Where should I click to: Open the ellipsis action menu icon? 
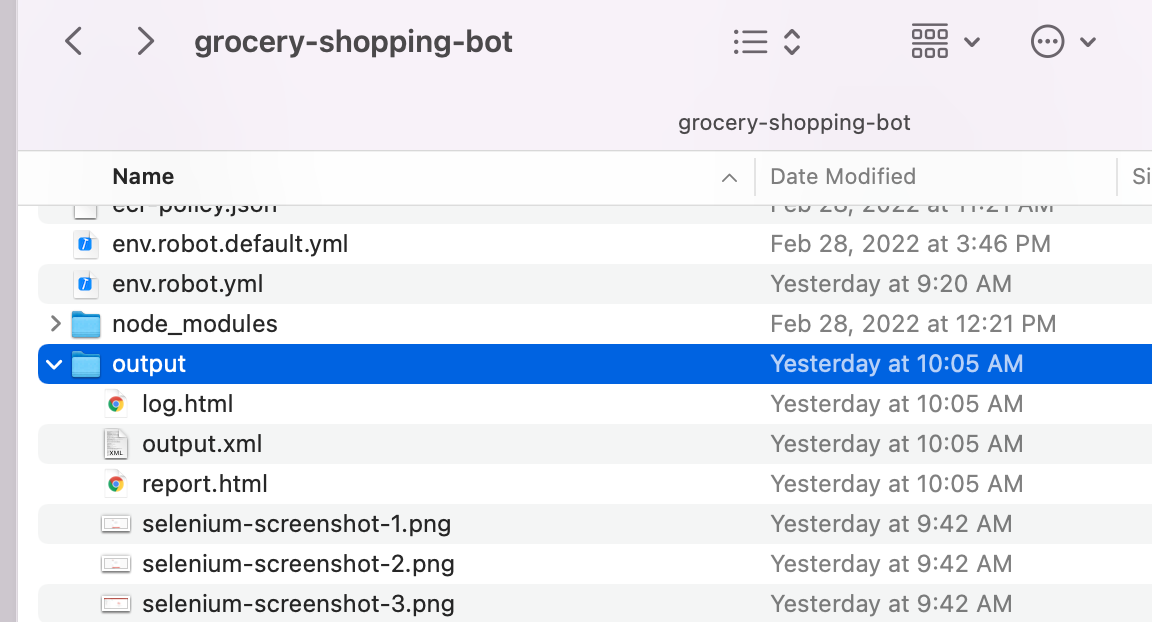[1047, 41]
